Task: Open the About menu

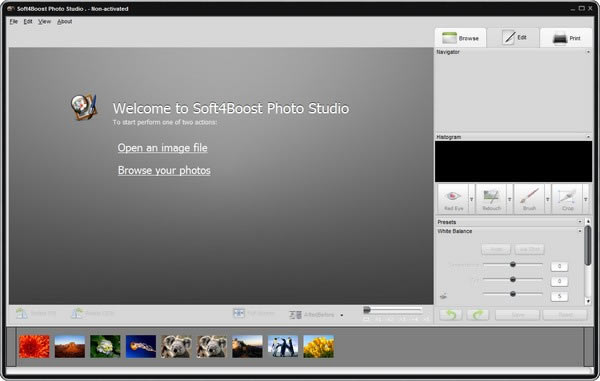Action: point(65,21)
